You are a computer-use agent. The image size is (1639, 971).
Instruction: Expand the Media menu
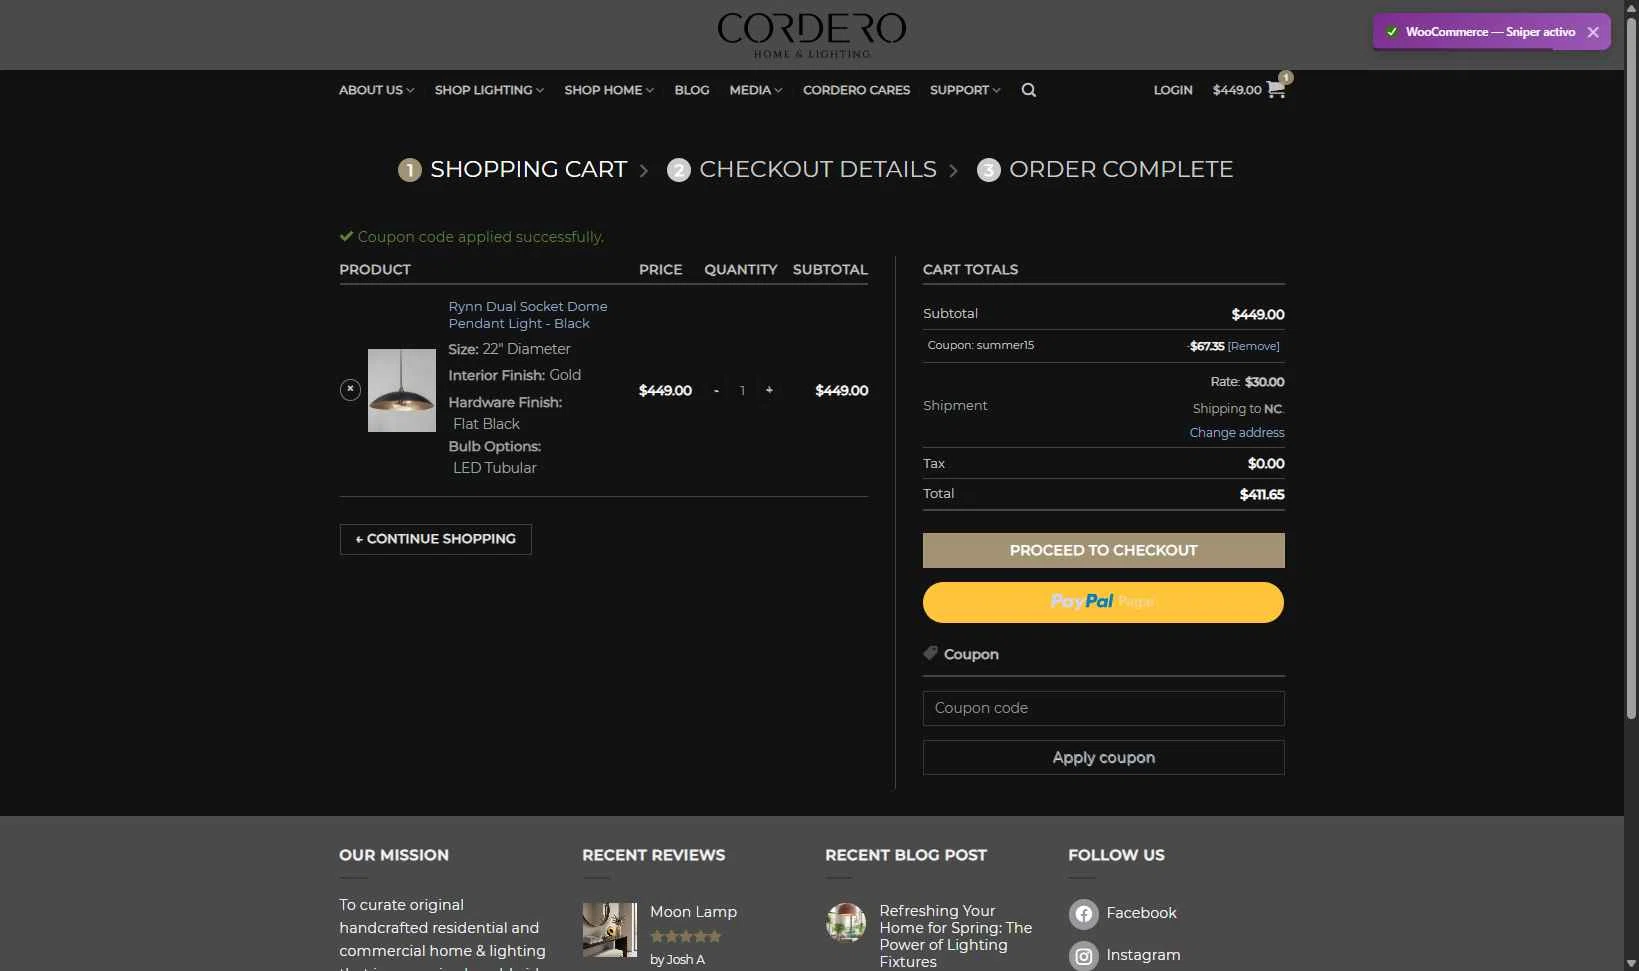click(x=756, y=90)
